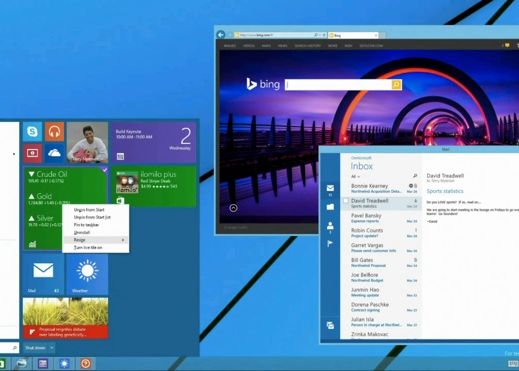
Task: Open Videos link in Bing top bar
Action: tap(249, 46)
